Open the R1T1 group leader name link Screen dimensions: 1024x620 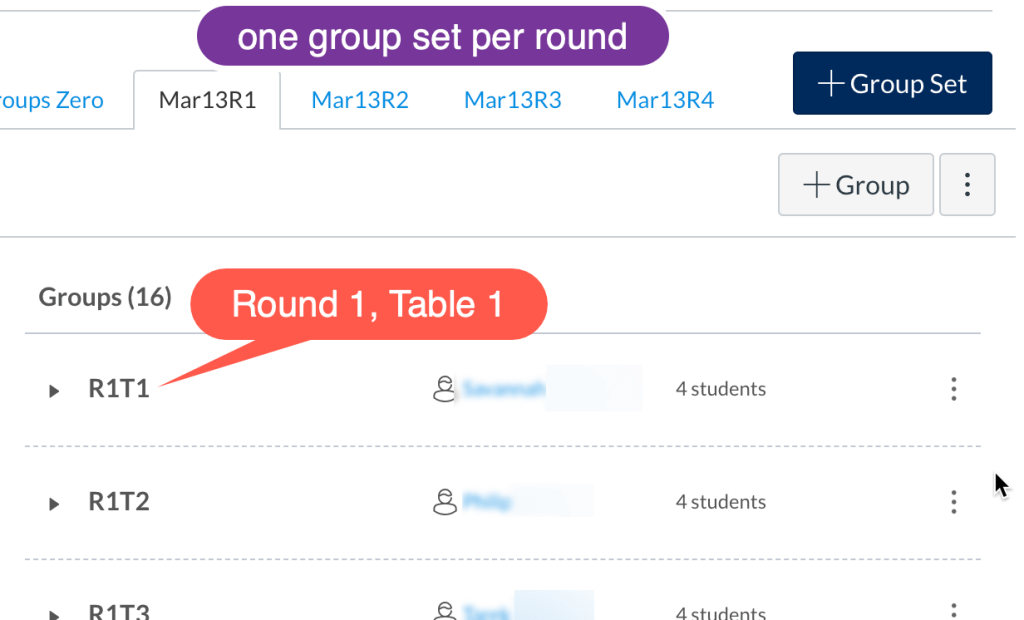click(x=505, y=389)
